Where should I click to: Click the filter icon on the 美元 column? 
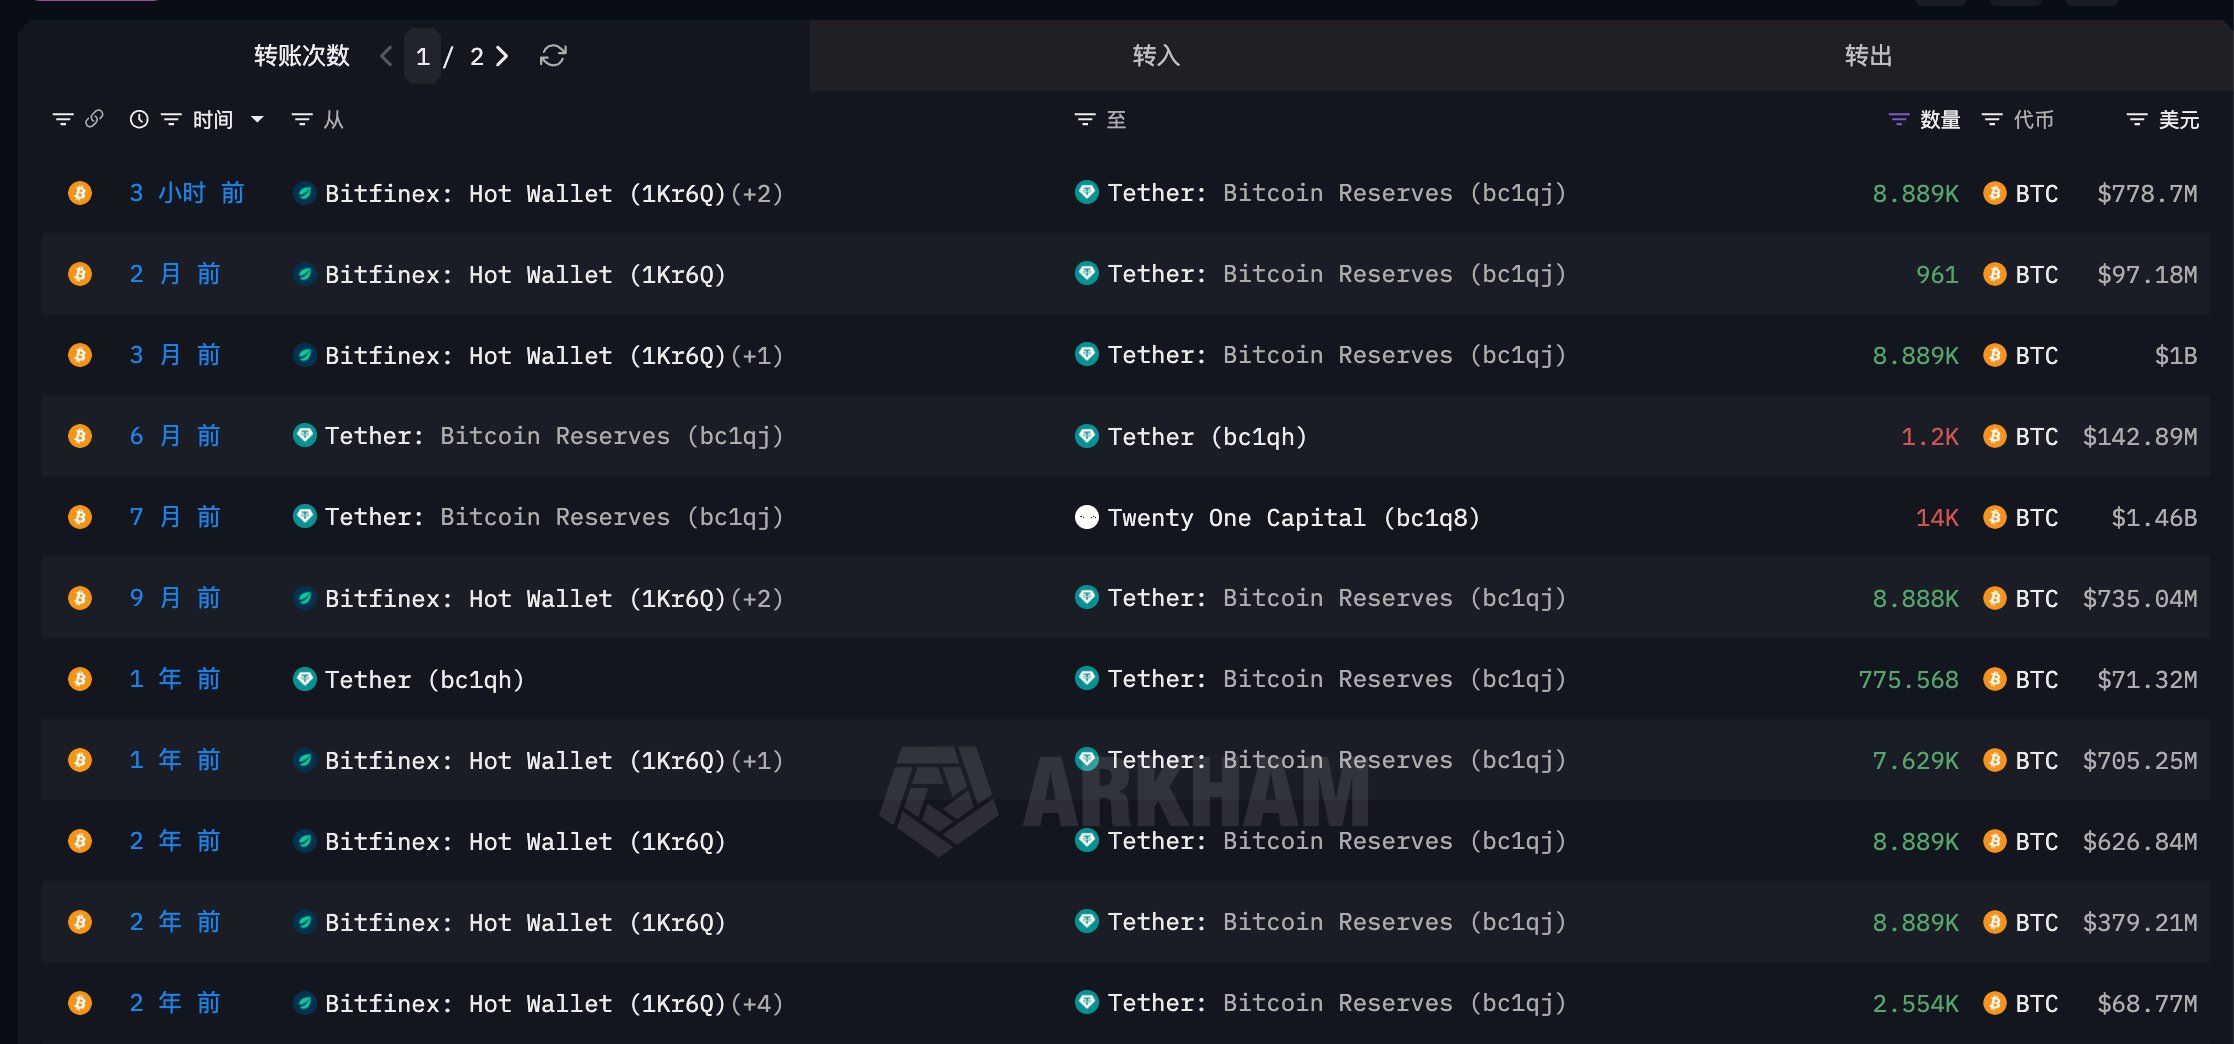(x=2135, y=118)
